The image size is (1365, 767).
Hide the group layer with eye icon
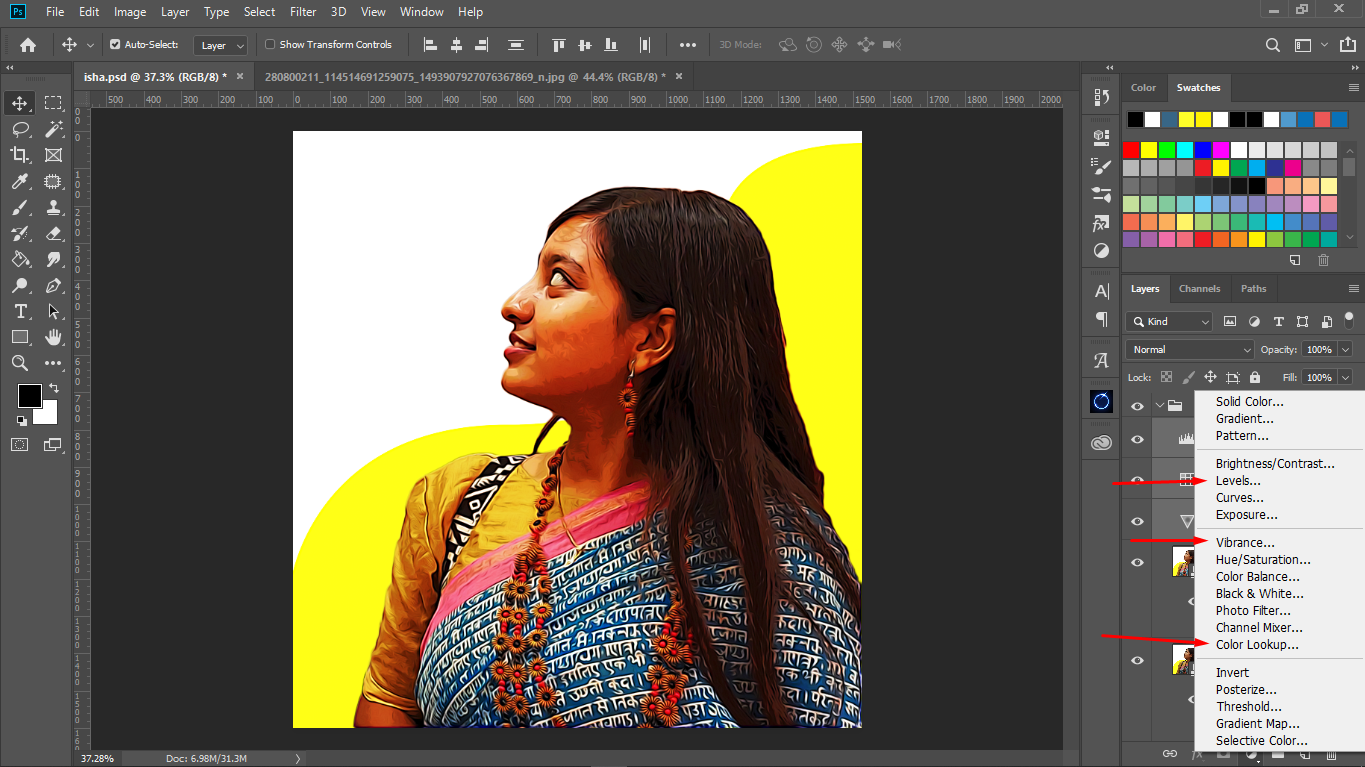[1137, 406]
